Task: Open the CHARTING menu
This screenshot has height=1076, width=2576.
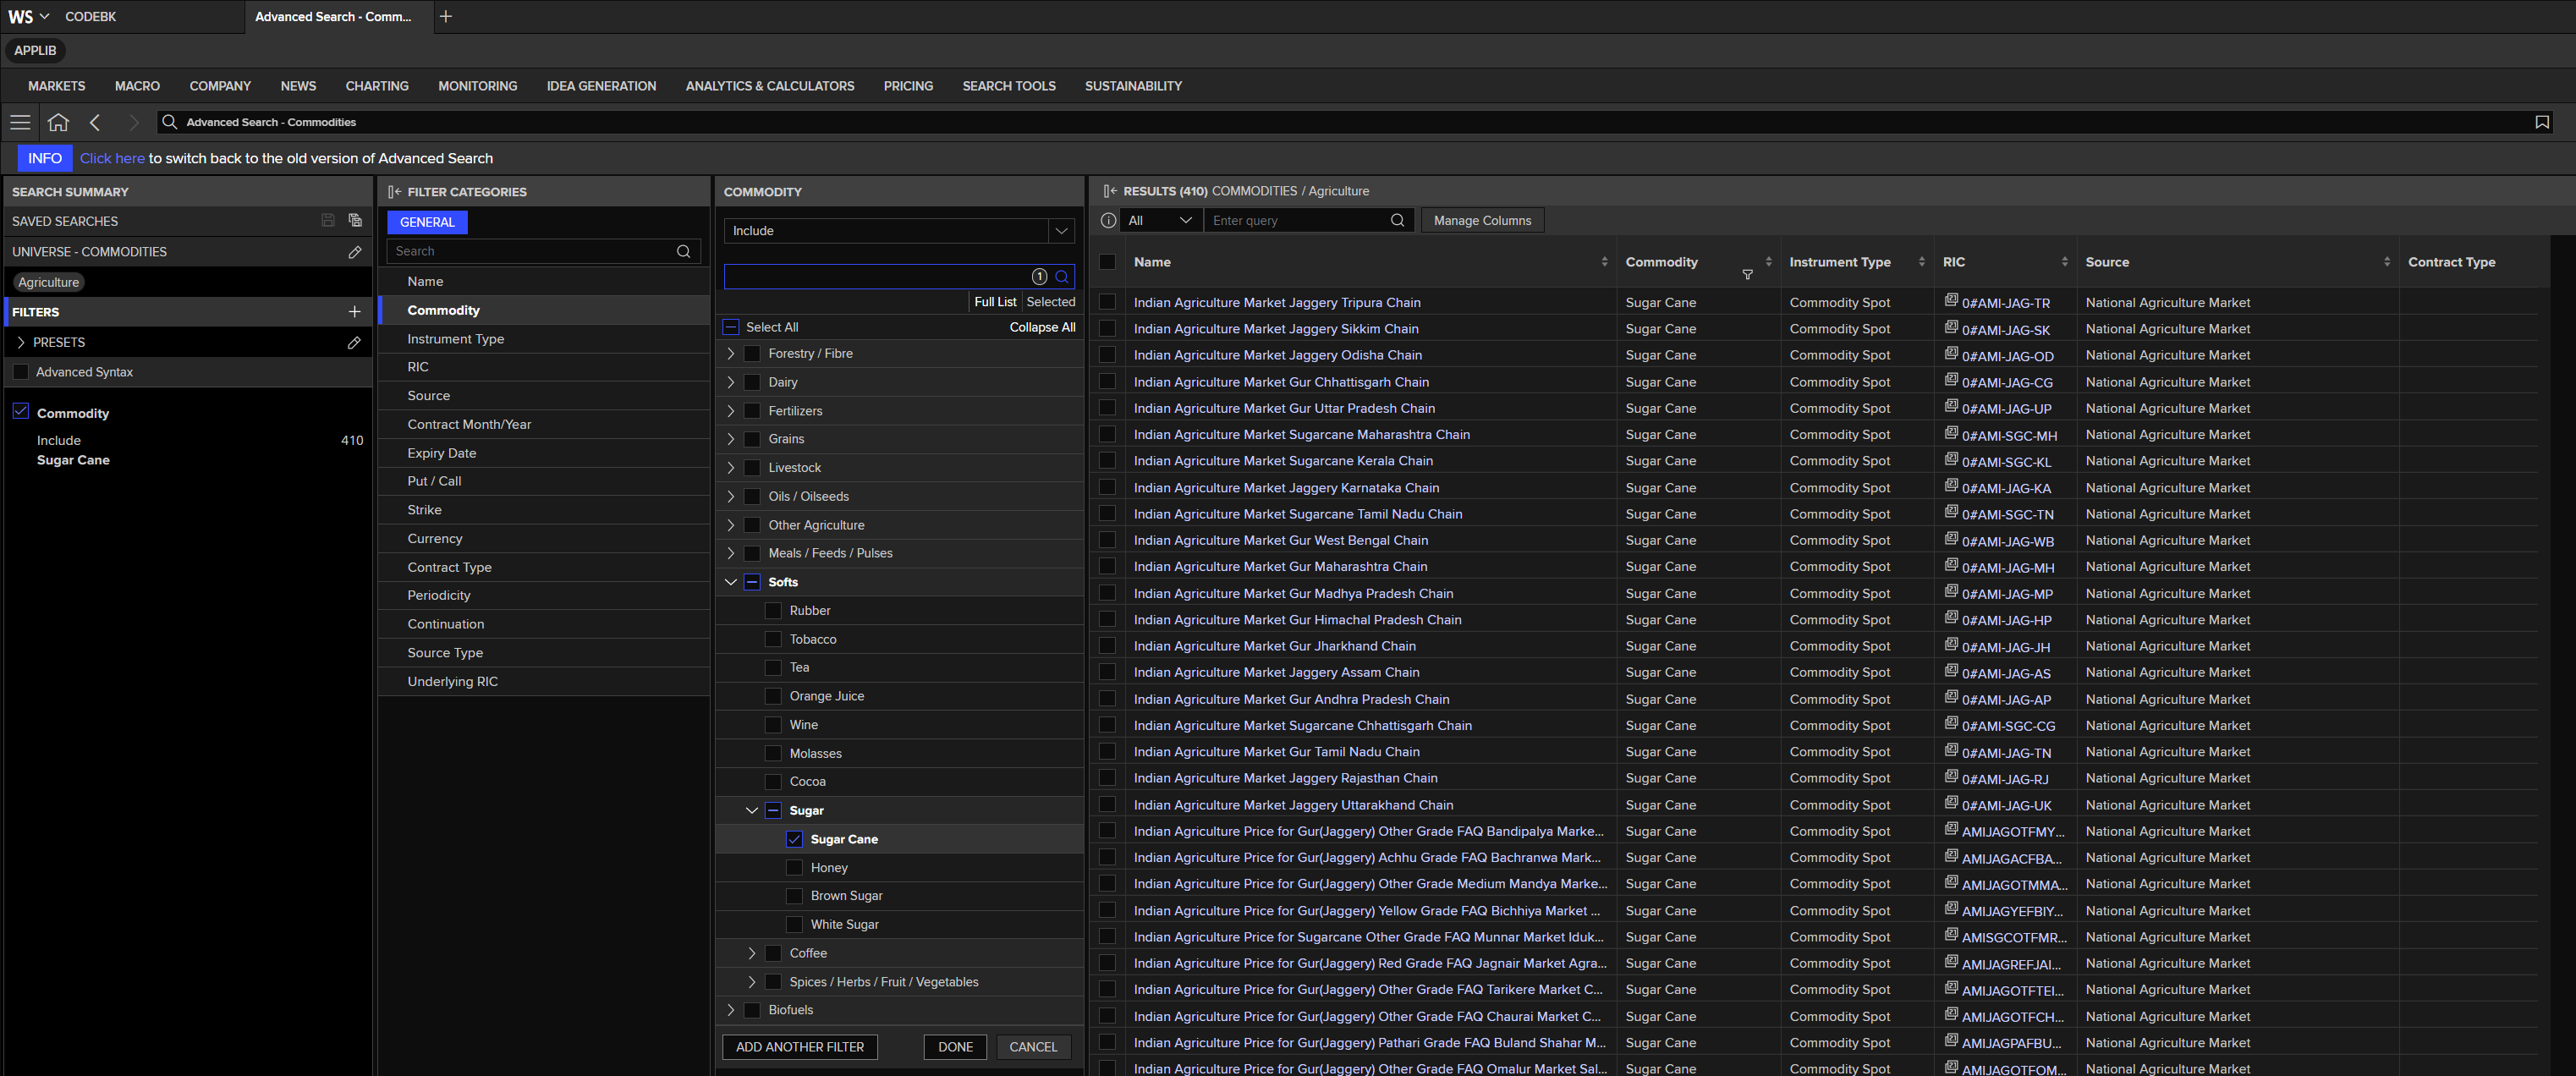Action: click(x=377, y=86)
